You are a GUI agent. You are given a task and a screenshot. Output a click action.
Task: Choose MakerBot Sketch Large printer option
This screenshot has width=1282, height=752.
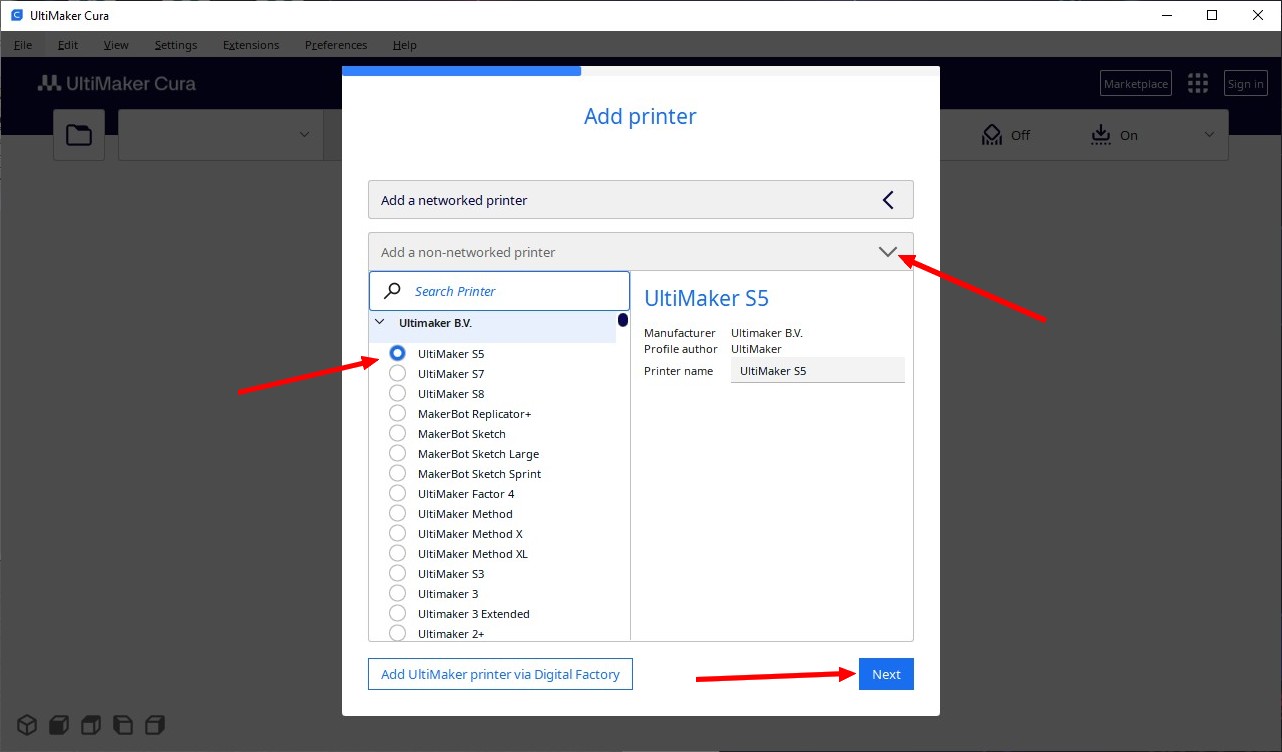398,454
